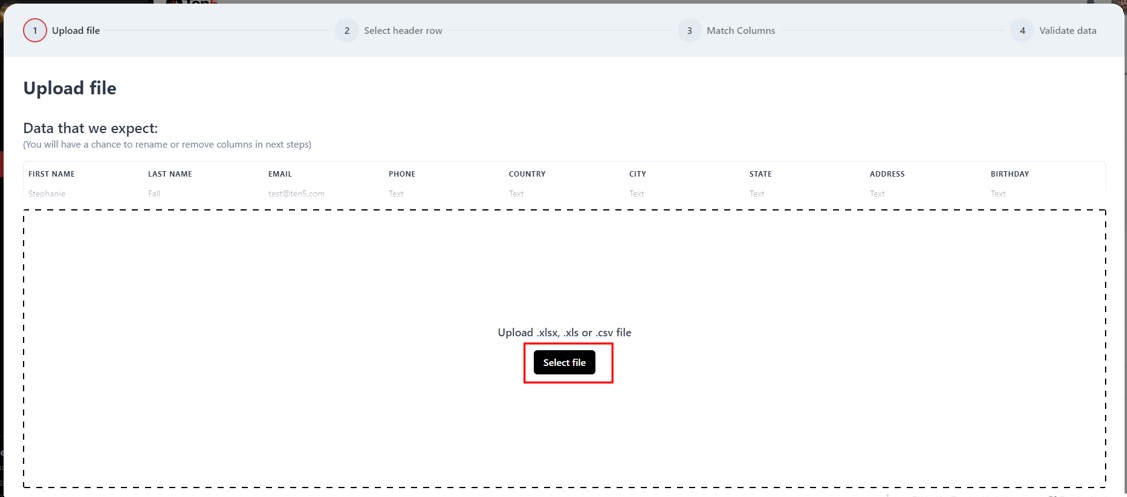
Task: Choose the PHONE column header
Action: point(402,174)
